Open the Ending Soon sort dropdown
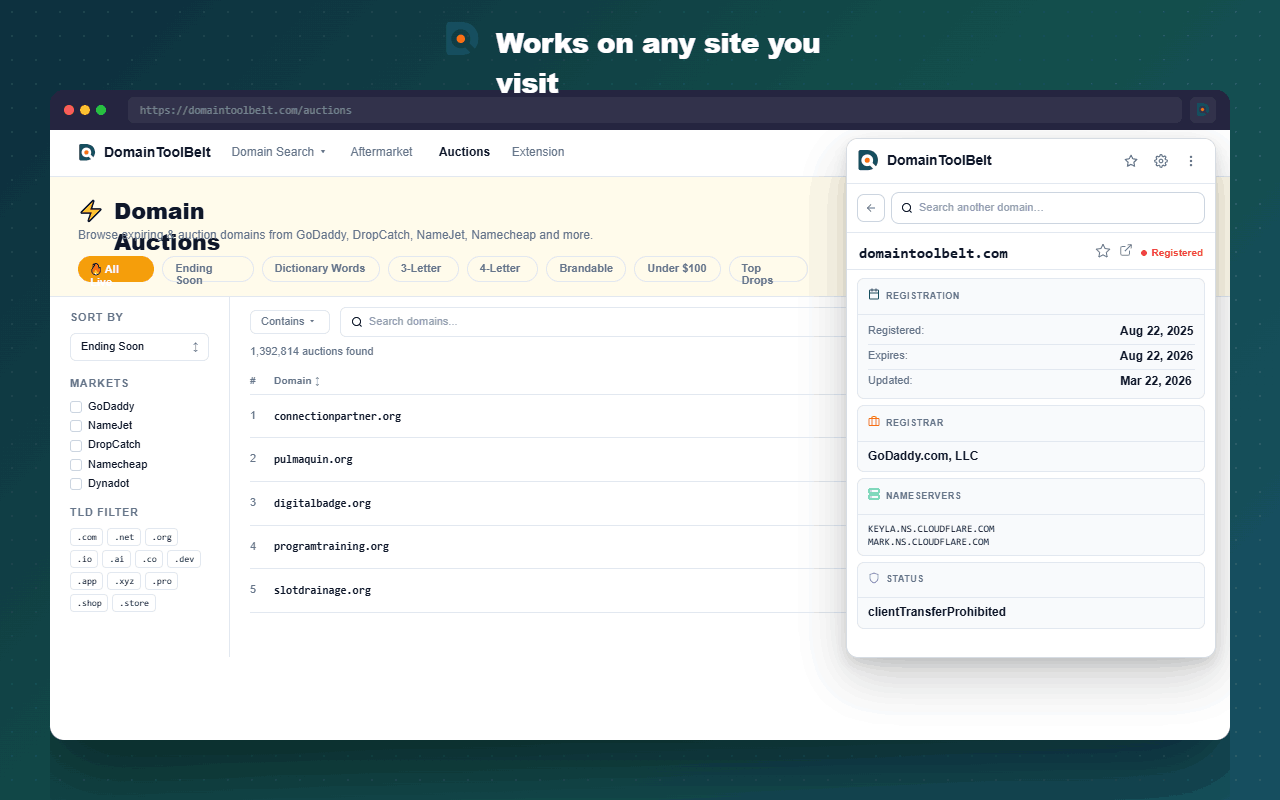1280x800 pixels. pos(139,347)
